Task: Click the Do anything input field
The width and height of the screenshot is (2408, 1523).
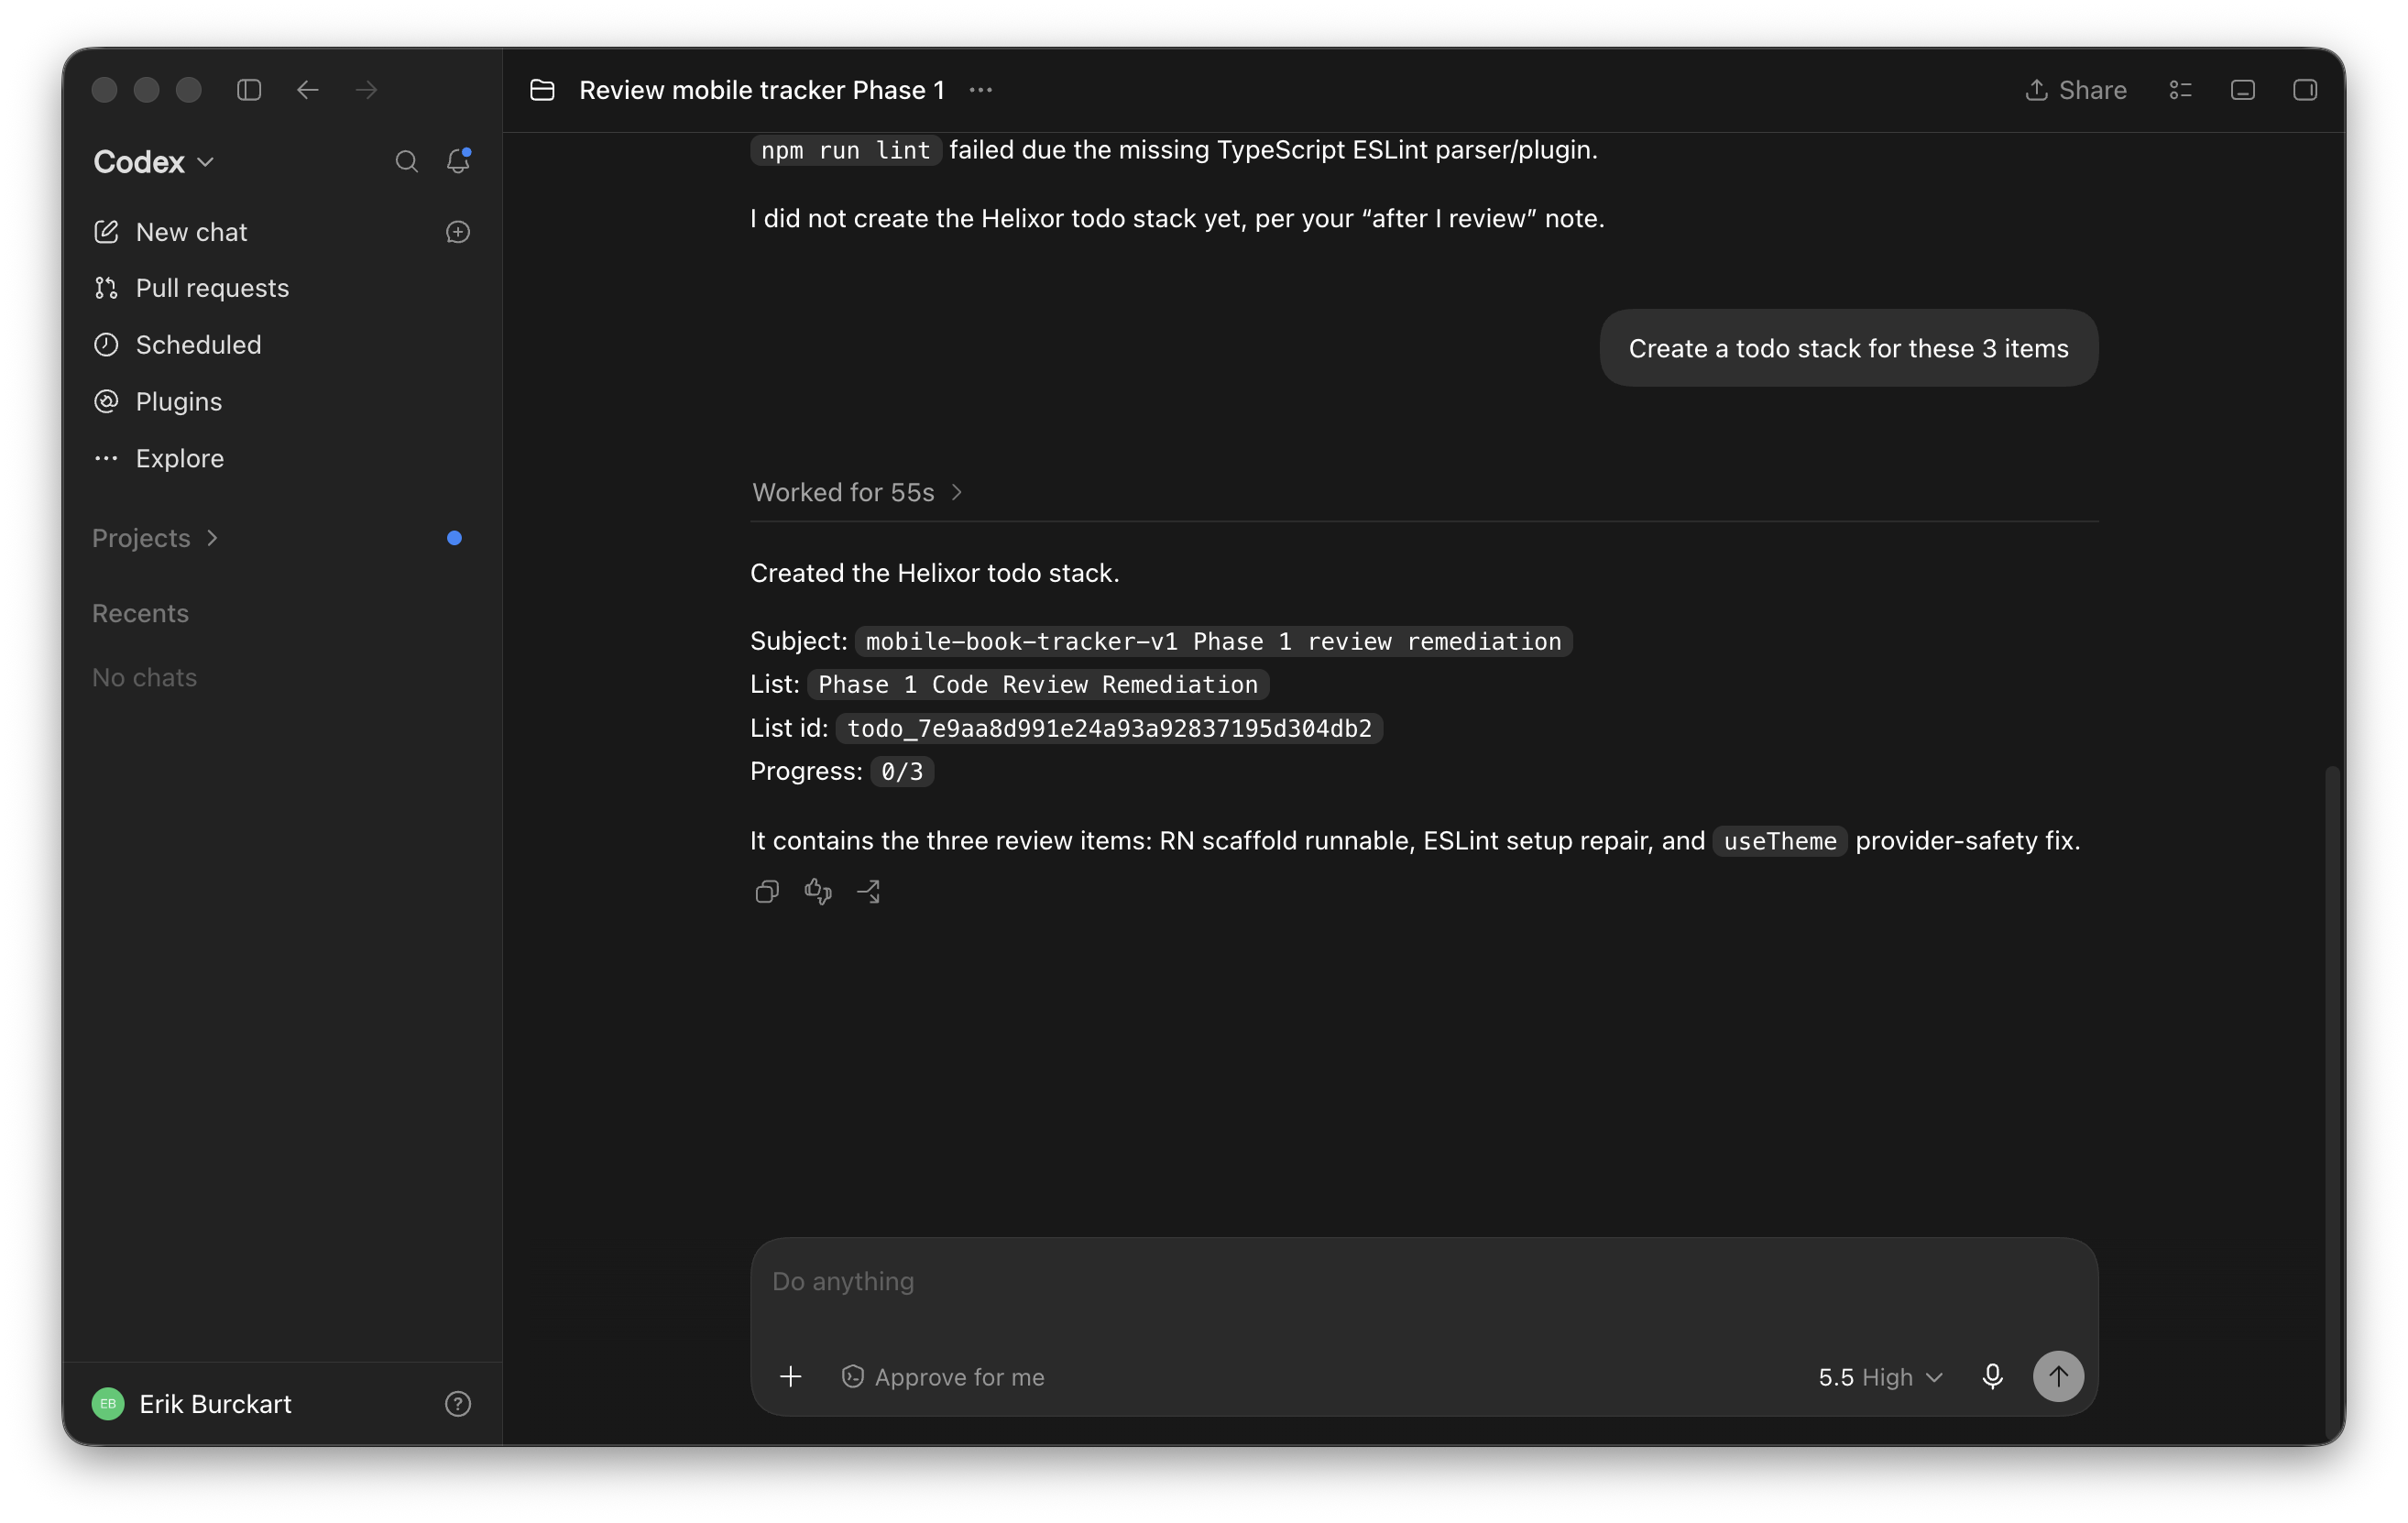Action: pos(1424,1282)
